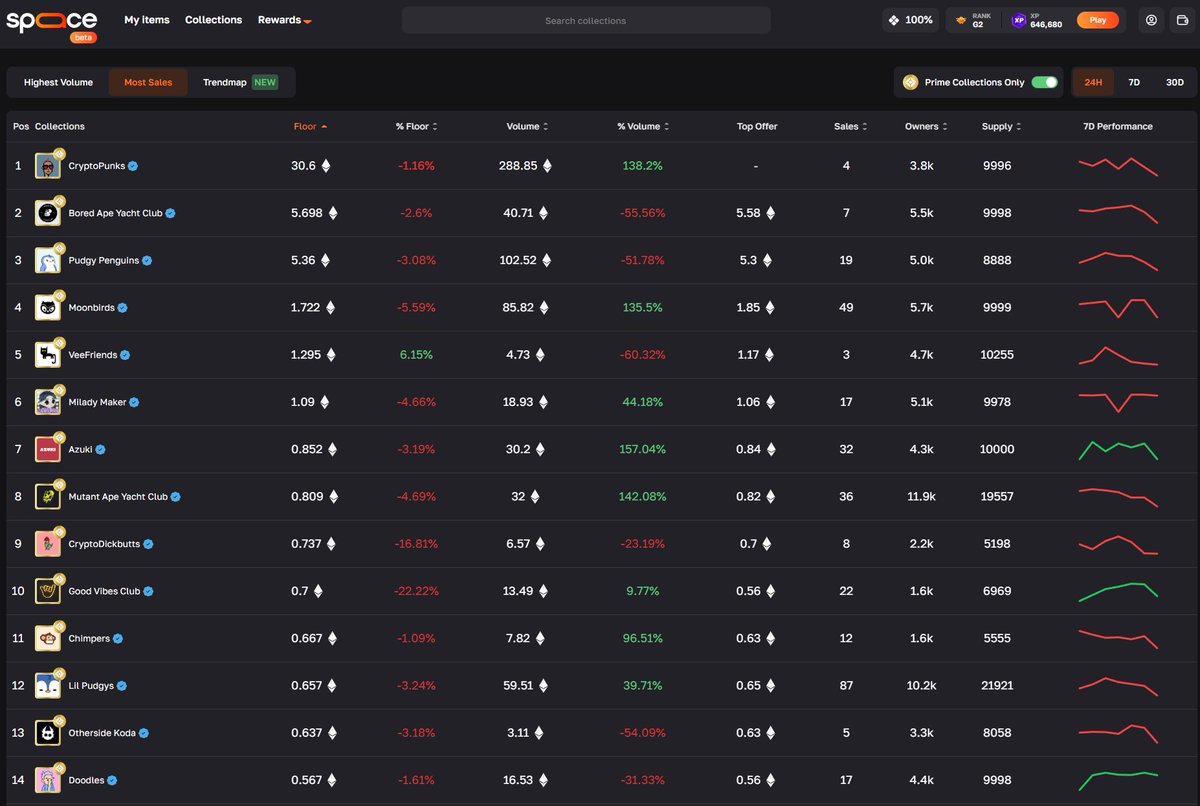Sort by Volume column

[x=528, y=126]
